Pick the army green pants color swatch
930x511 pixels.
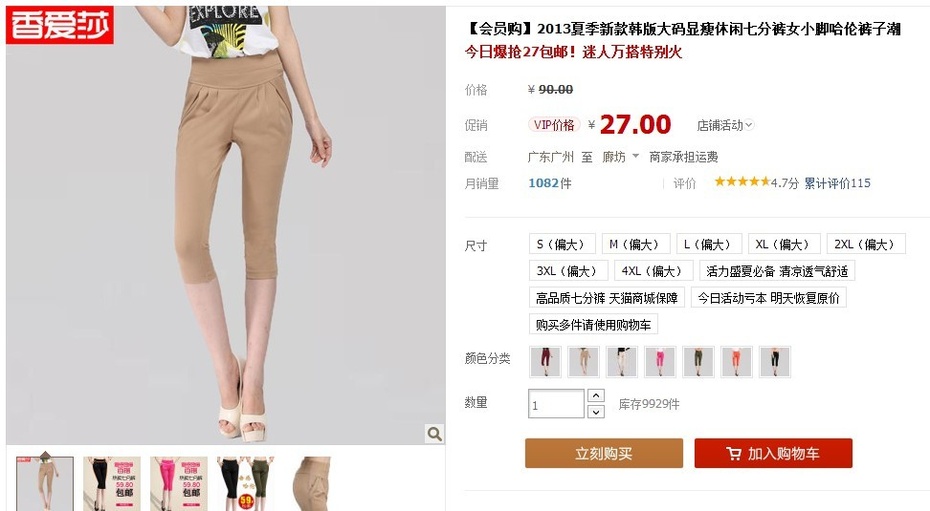point(698,362)
